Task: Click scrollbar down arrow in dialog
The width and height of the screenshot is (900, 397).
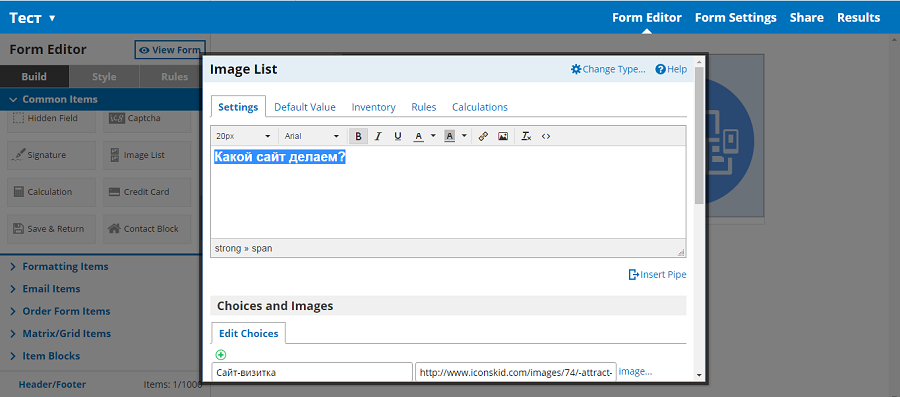Action: click(x=699, y=375)
